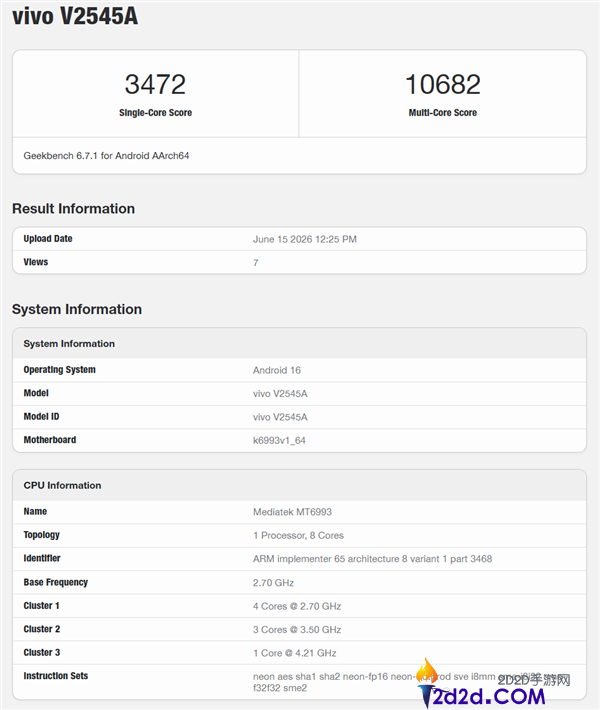Click the Result Information heading
This screenshot has width=600, height=710.
tap(73, 208)
